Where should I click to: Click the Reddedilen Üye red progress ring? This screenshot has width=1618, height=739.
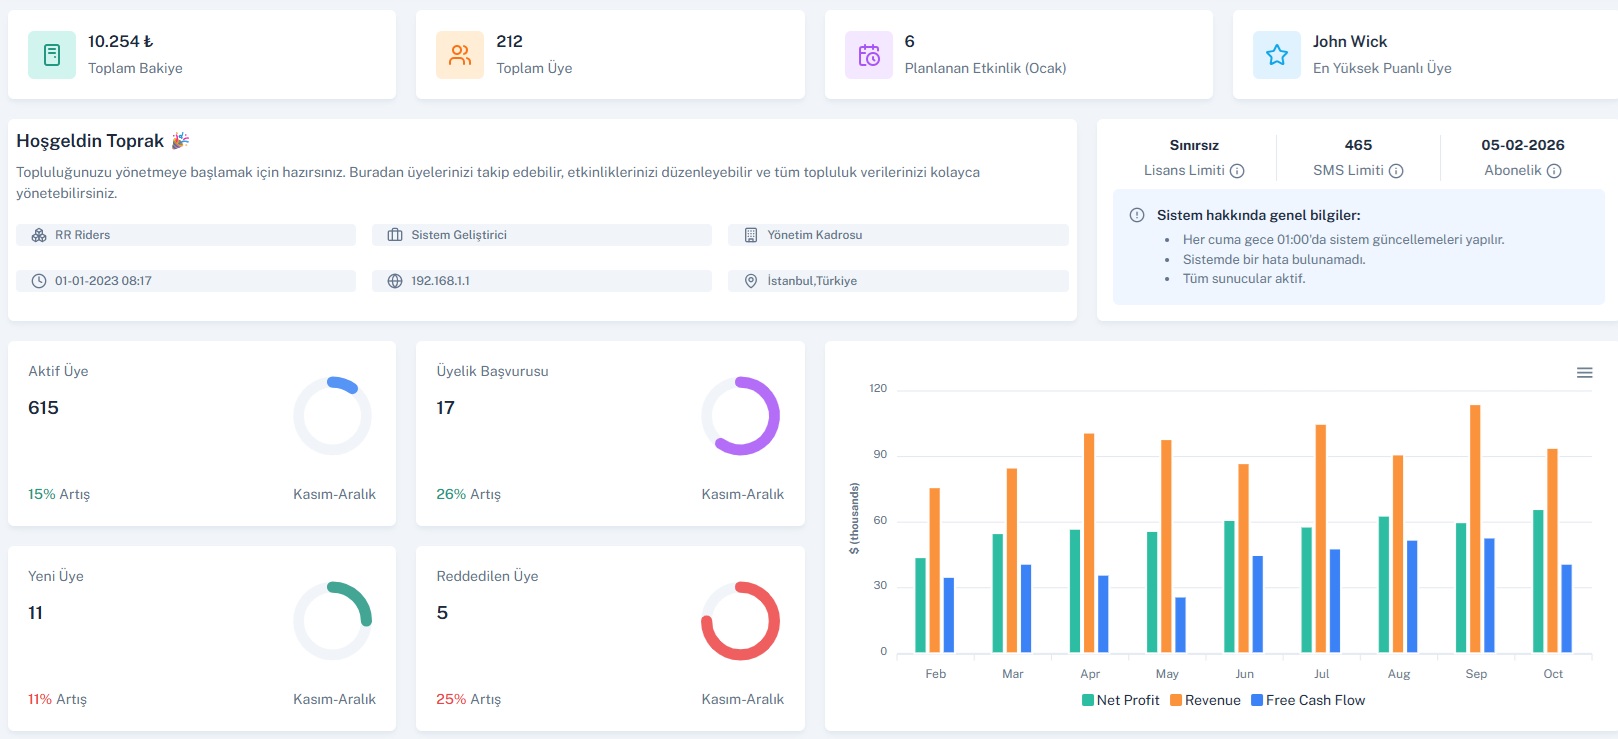740,621
